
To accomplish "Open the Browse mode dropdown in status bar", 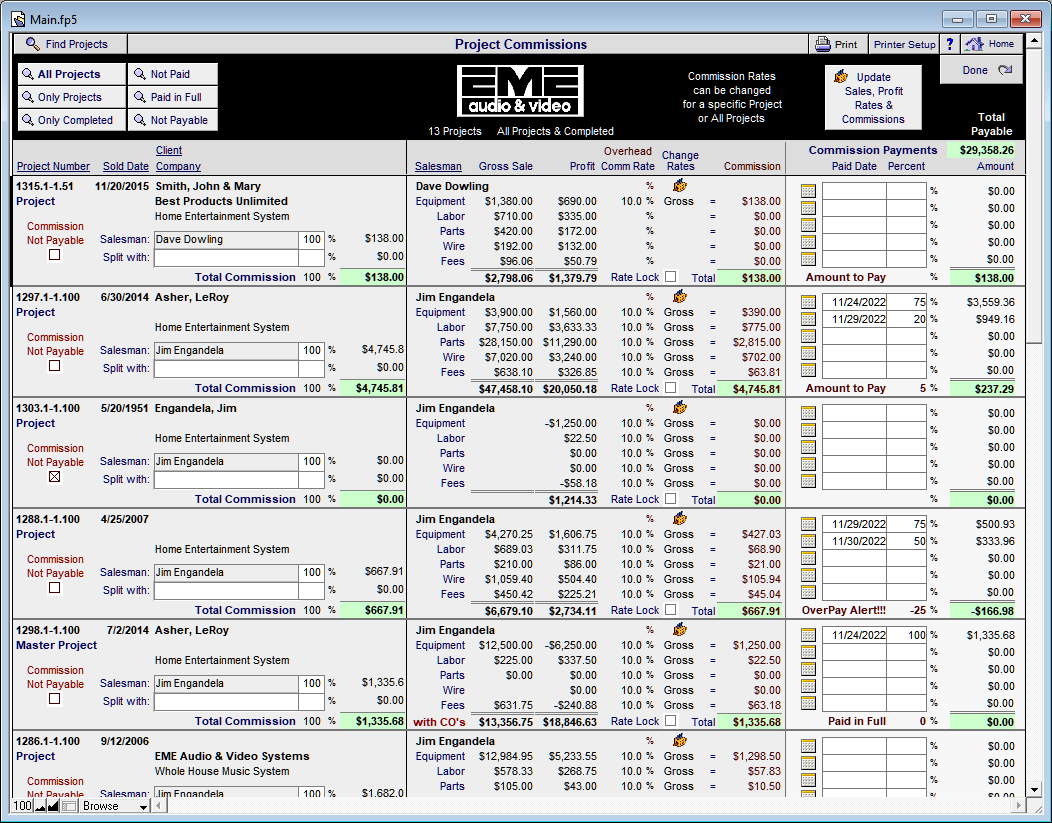I will pyautogui.click(x=114, y=806).
